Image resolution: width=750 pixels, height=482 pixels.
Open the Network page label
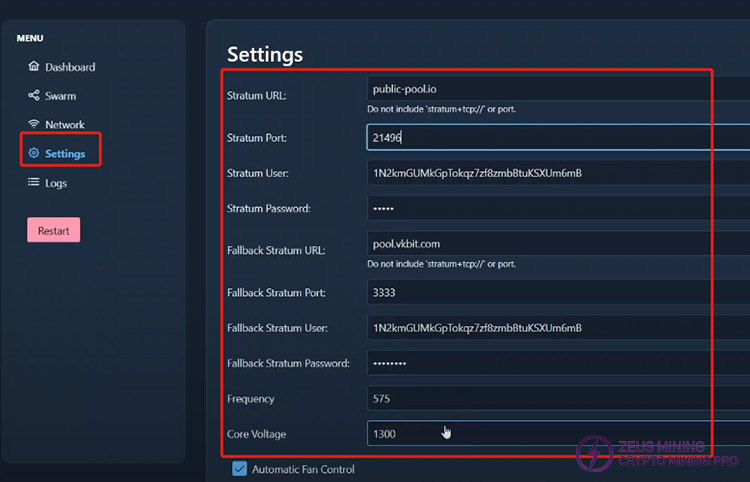65,125
